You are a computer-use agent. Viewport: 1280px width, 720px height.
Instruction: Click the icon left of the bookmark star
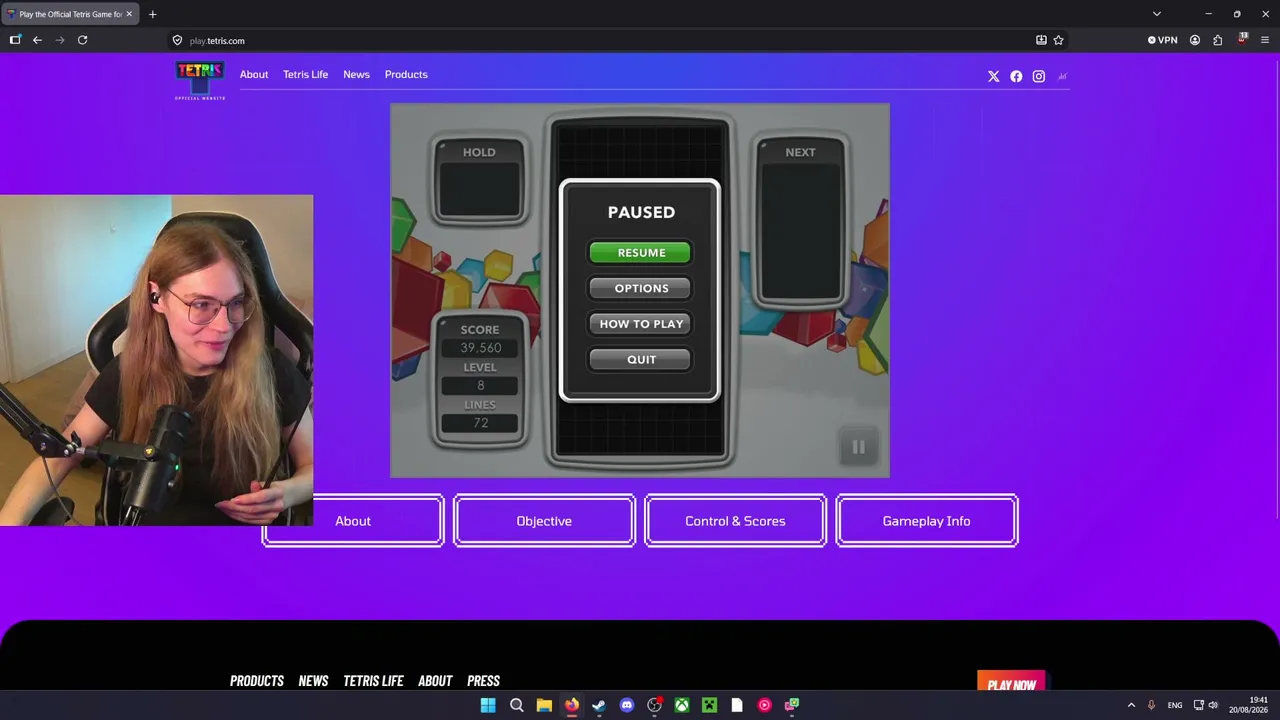[1041, 40]
